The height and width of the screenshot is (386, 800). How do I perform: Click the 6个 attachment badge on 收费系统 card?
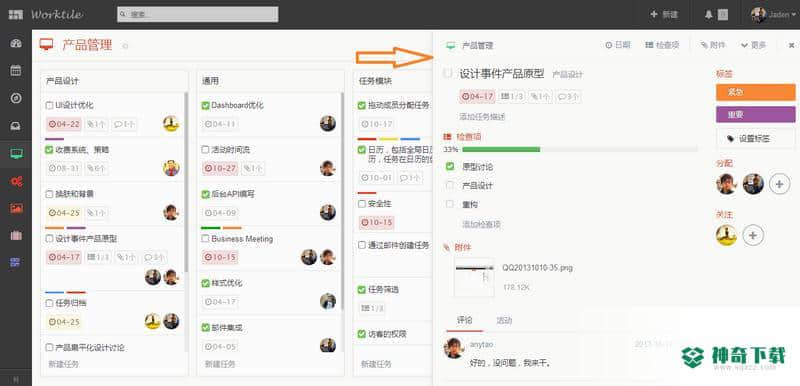click(97, 168)
